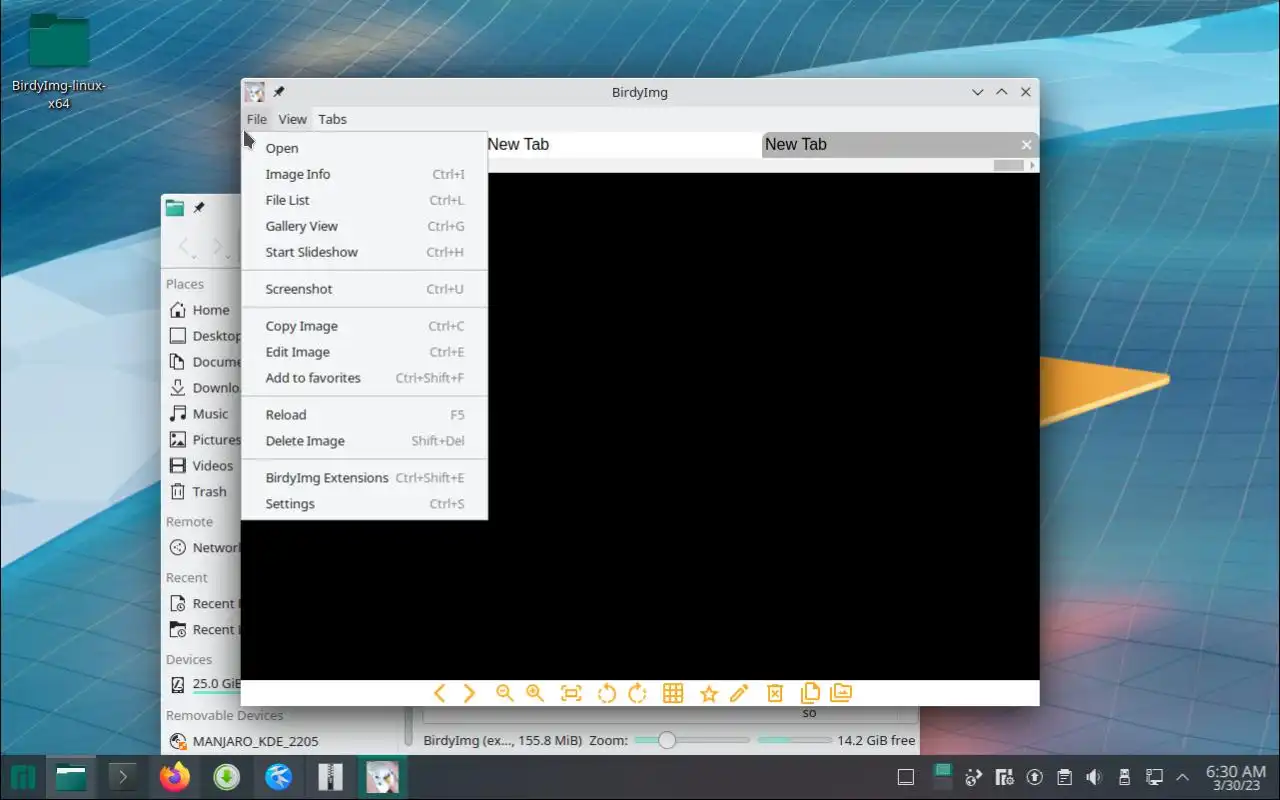The image size is (1280, 800).
Task: Open BirdyImg Extensions
Action: click(x=364, y=478)
